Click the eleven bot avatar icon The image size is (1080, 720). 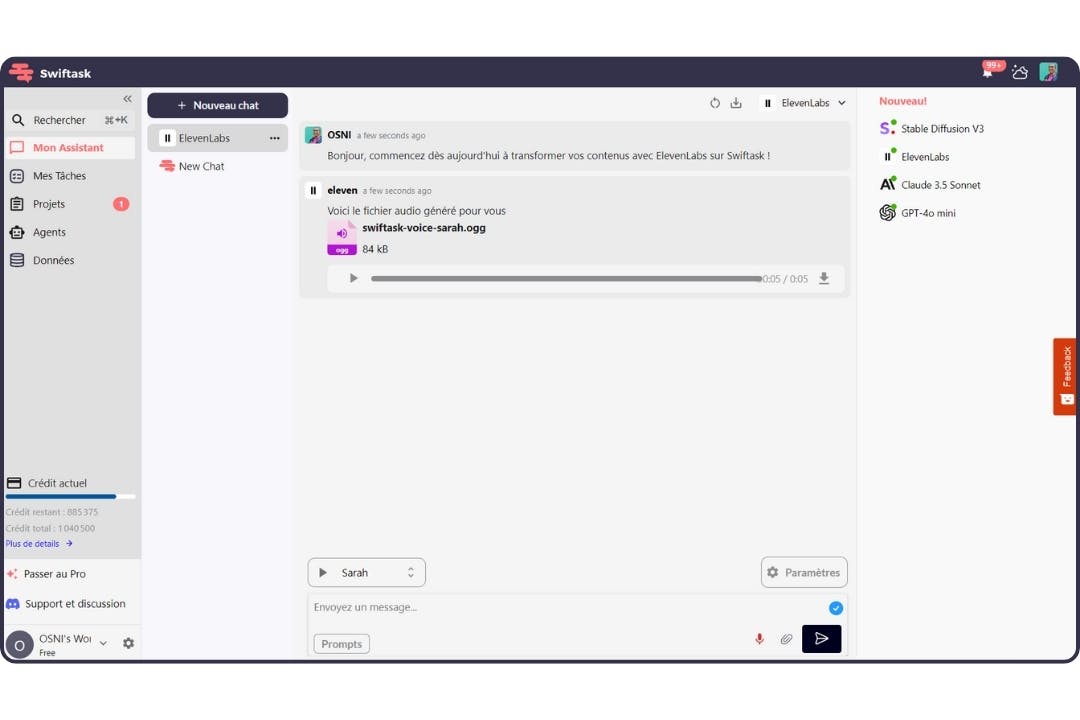pyautogui.click(x=313, y=191)
